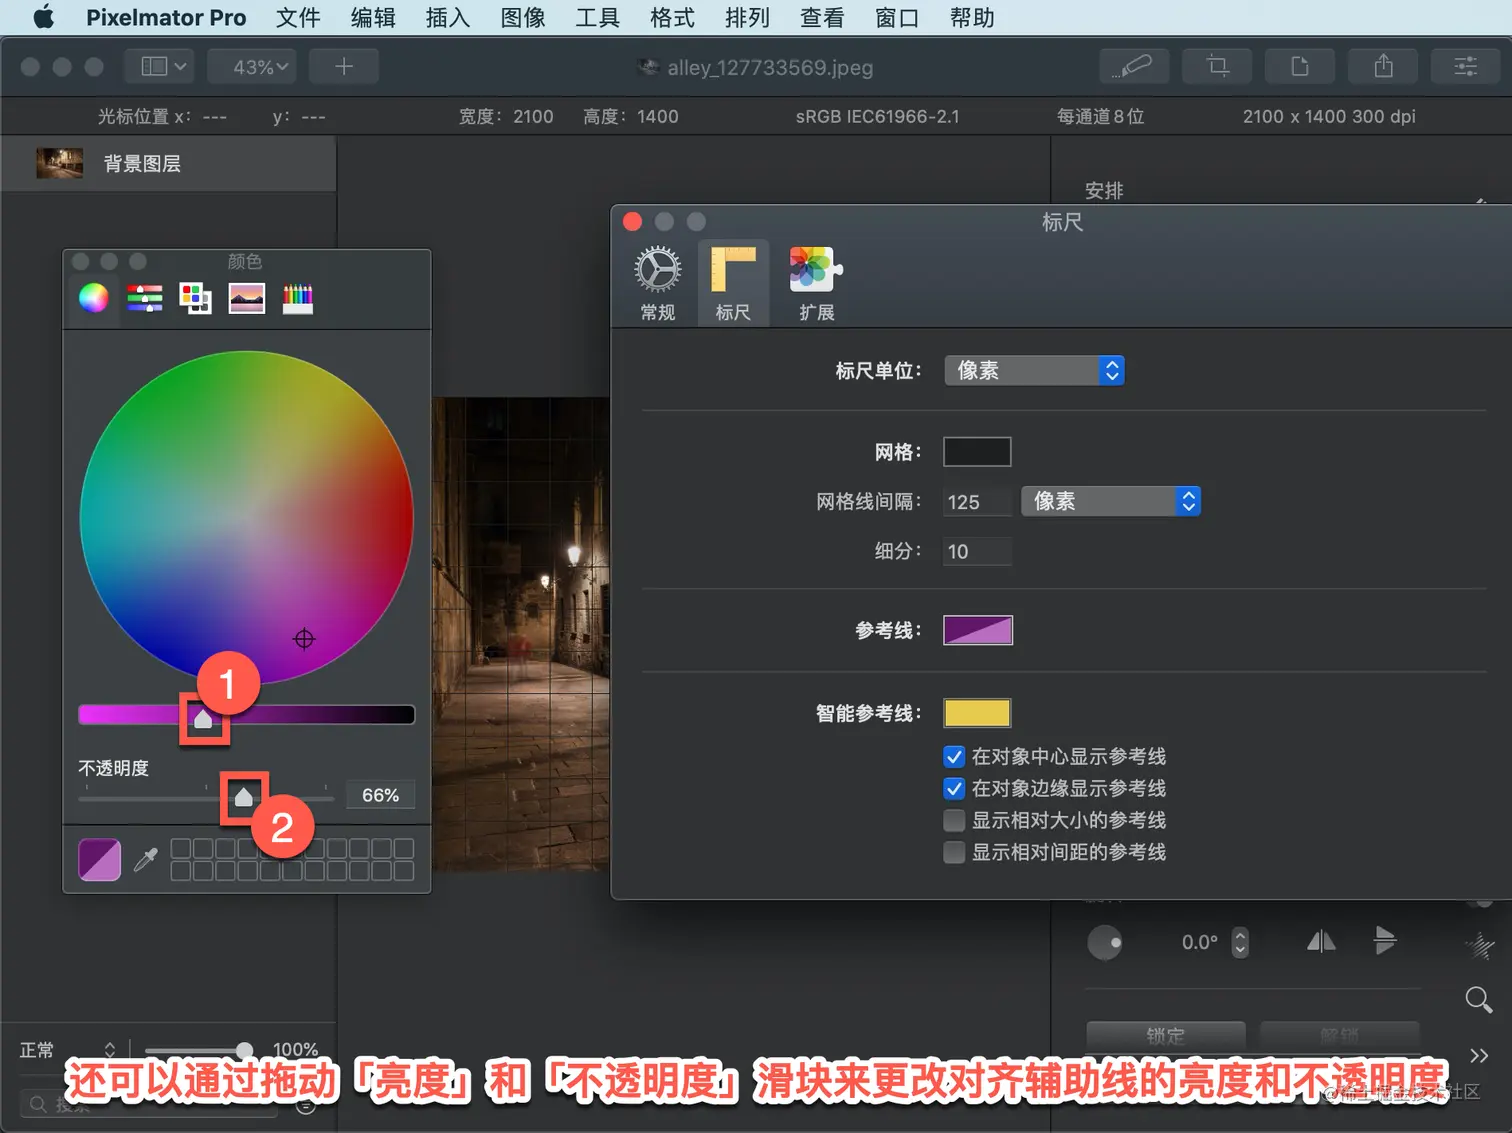Enable 显示相对间距的参考线 checkbox
This screenshot has height=1133, width=1512.
pos(954,853)
